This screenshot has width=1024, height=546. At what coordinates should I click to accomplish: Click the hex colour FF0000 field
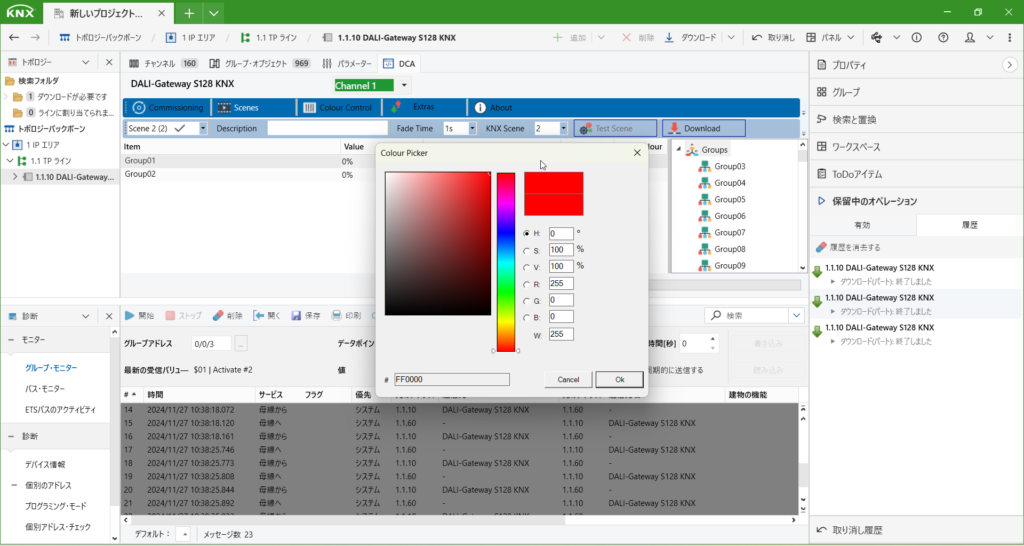452,379
